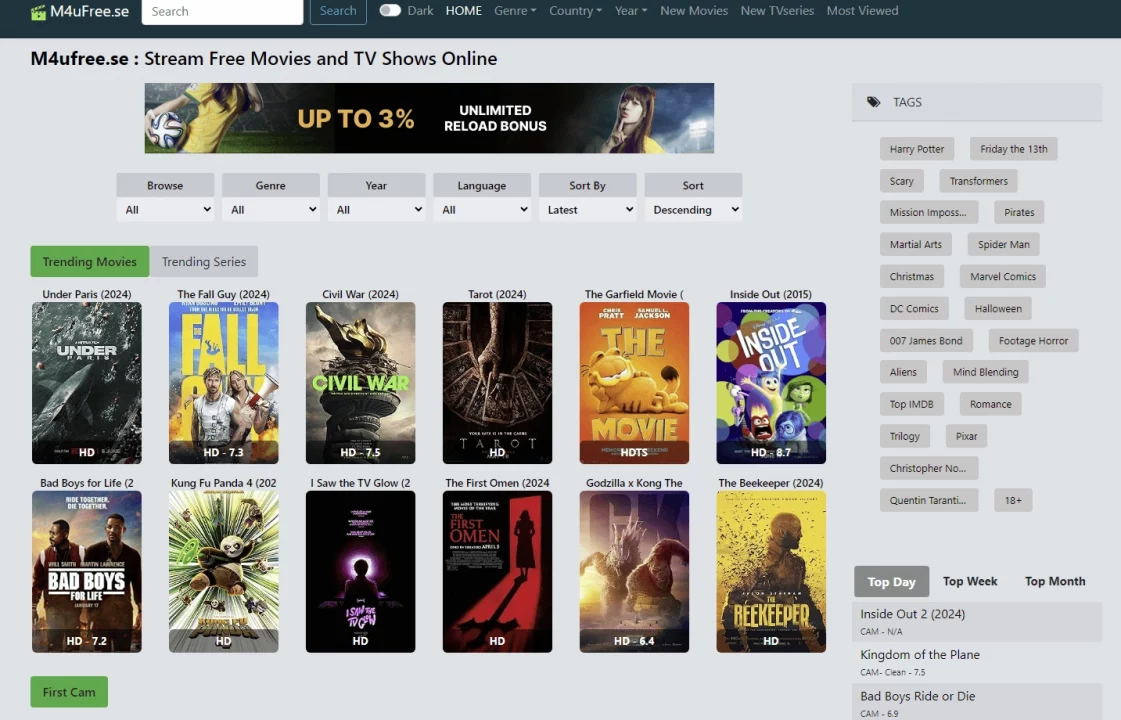Click into the Search input field

222,12
